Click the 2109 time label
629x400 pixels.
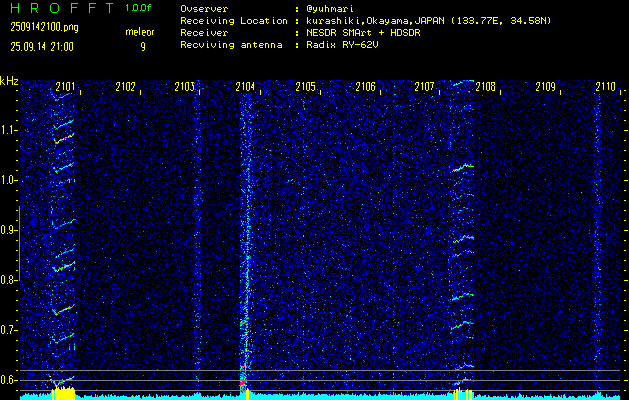point(546,87)
